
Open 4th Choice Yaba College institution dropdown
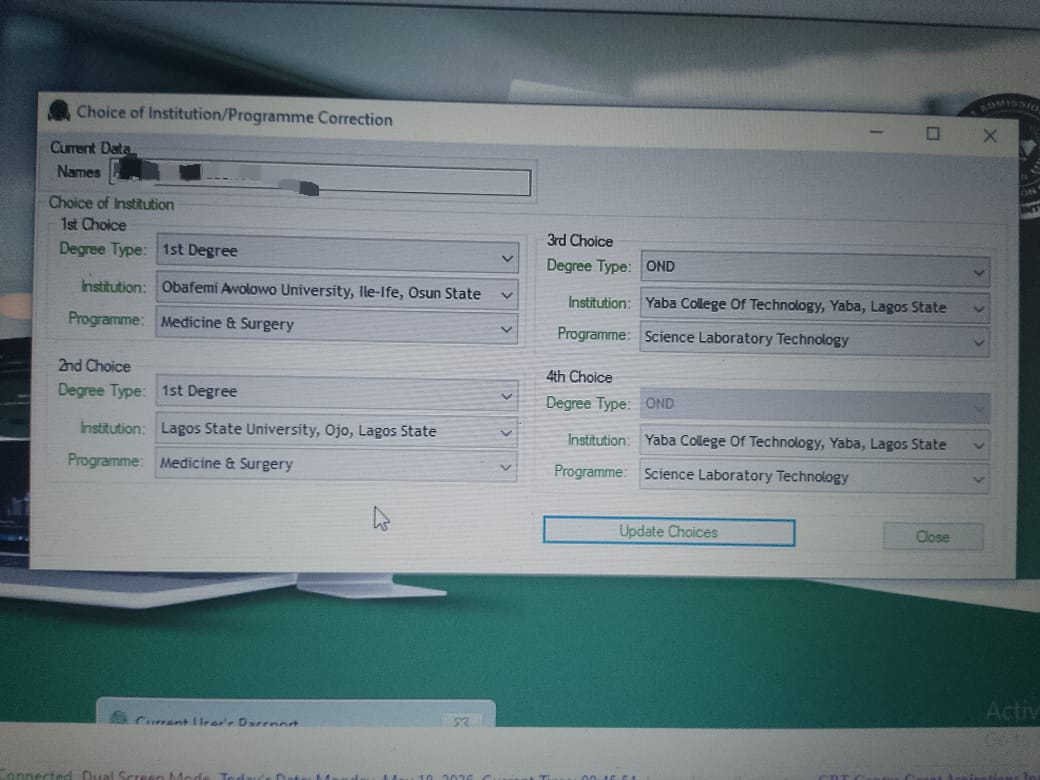(x=814, y=443)
